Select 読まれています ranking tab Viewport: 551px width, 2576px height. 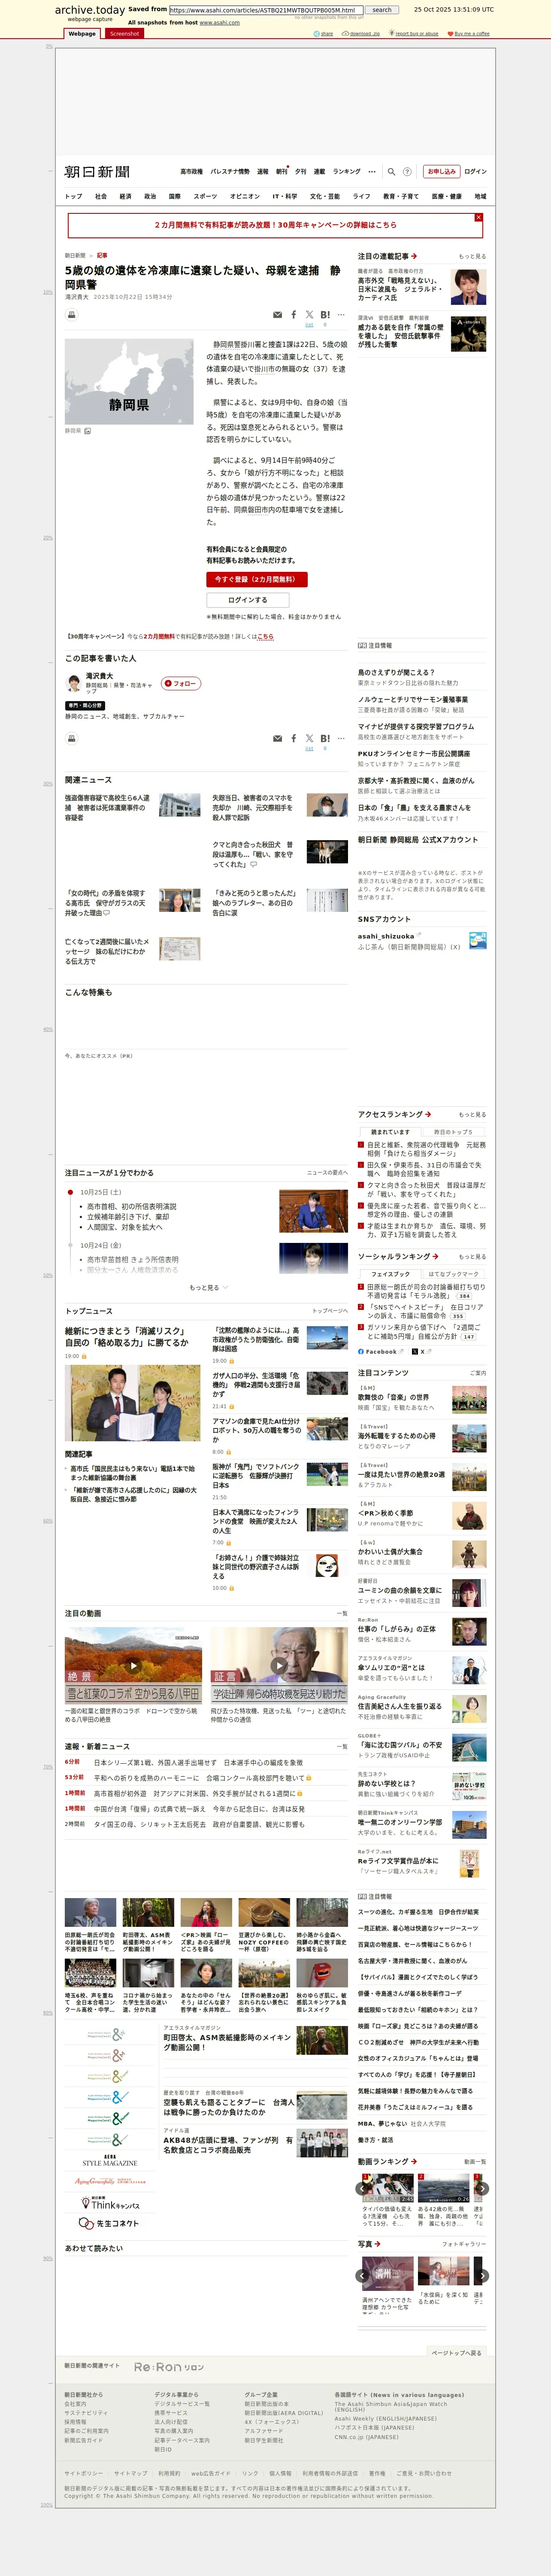click(x=390, y=1132)
